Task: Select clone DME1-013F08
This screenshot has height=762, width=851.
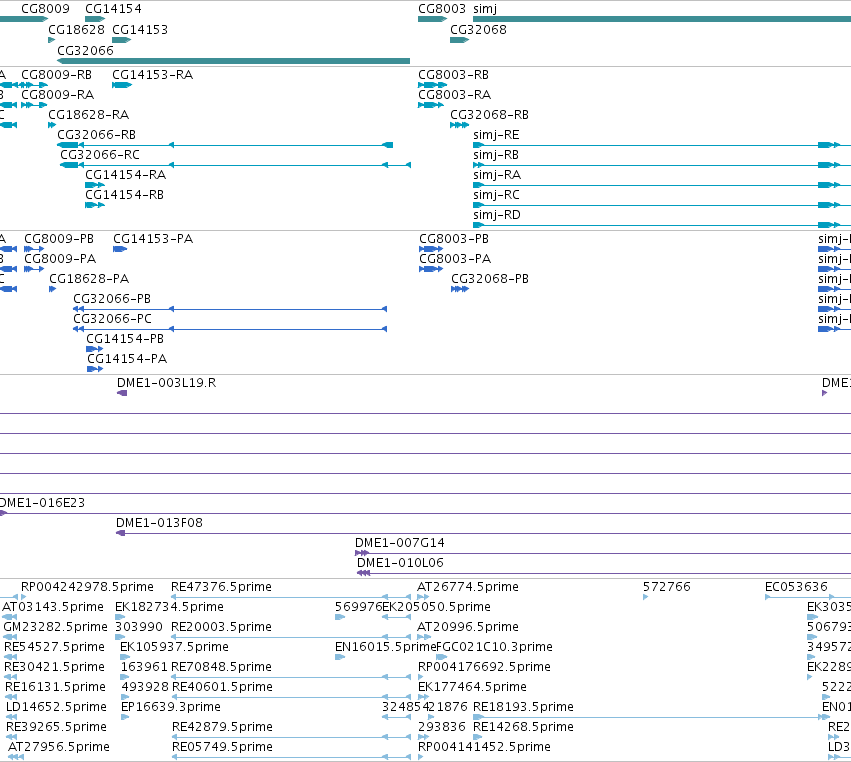Action: pyautogui.click(x=159, y=523)
